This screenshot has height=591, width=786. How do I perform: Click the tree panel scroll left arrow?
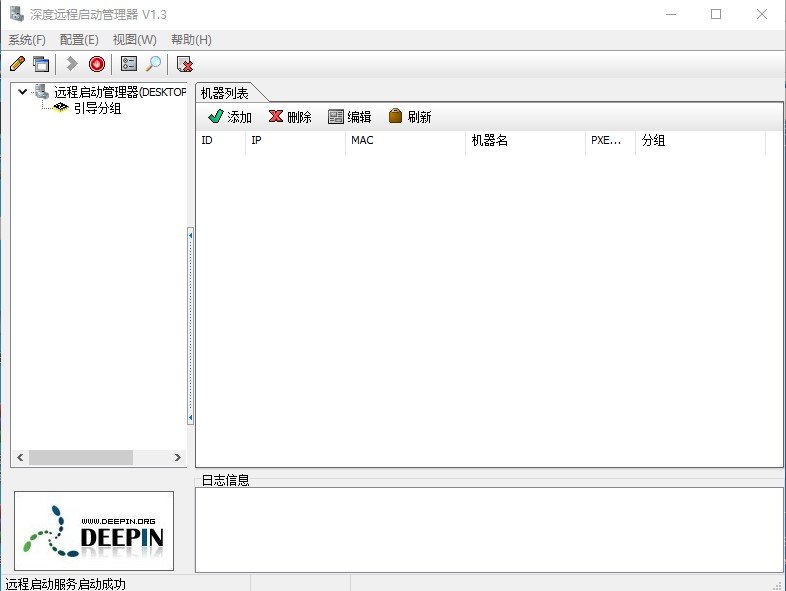click(x=20, y=457)
